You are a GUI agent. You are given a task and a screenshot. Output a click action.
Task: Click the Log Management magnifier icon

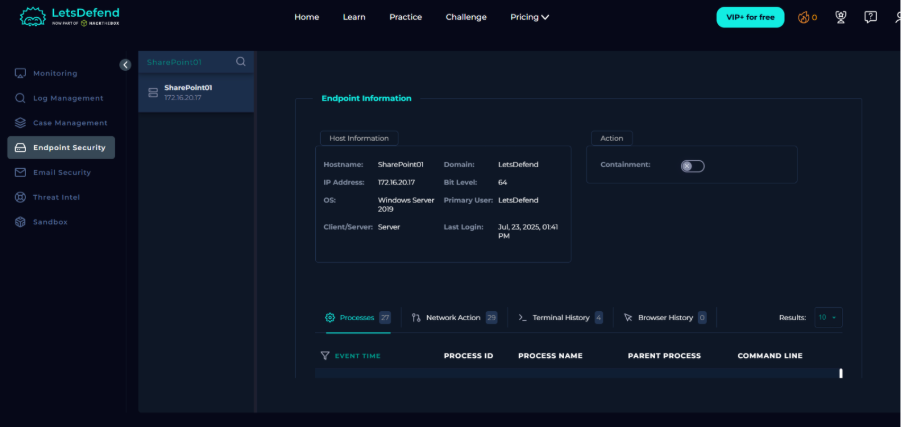20,98
